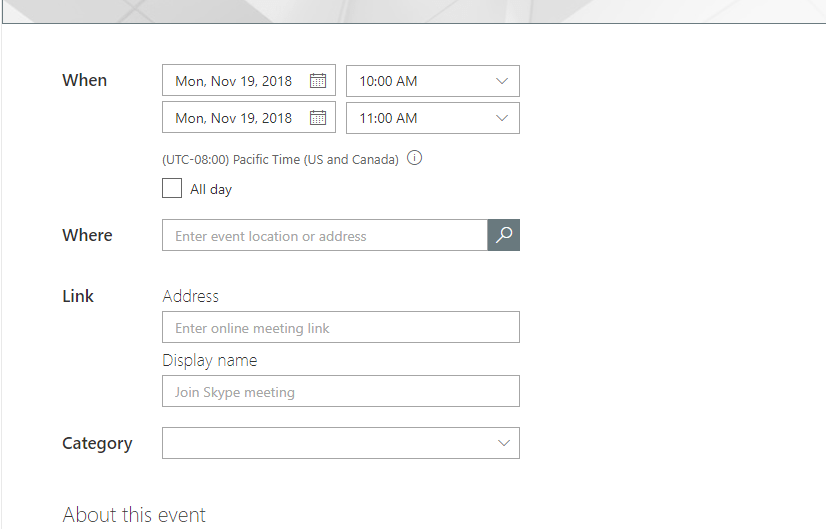Open the start date calendar picker icon
This screenshot has width=826, height=529.
coord(318,81)
